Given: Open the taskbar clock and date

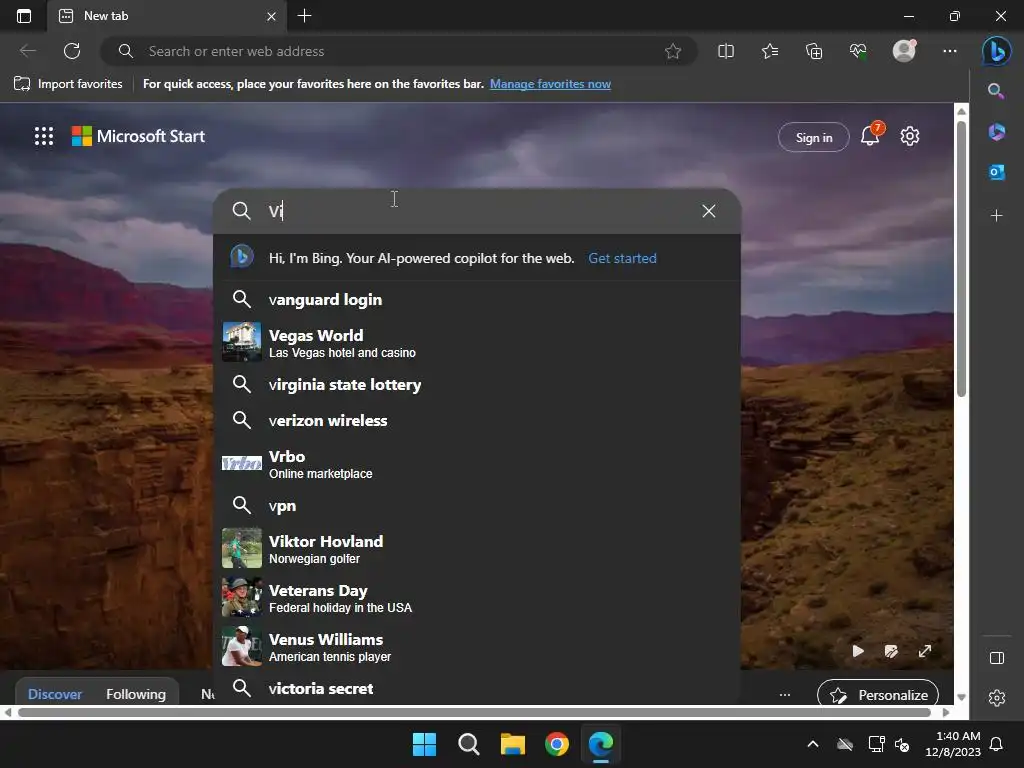Looking at the screenshot, I should pyautogui.click(x=953, y=744).
